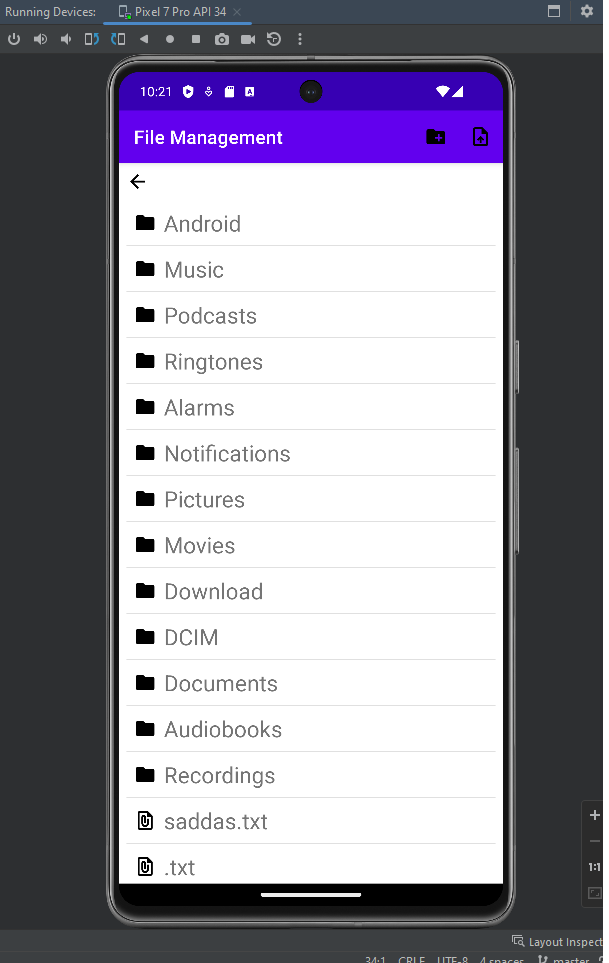Click the snapshot reset icon in the toolbar
The height and width of the screenshot is (963, 609).
coord(271,39)
